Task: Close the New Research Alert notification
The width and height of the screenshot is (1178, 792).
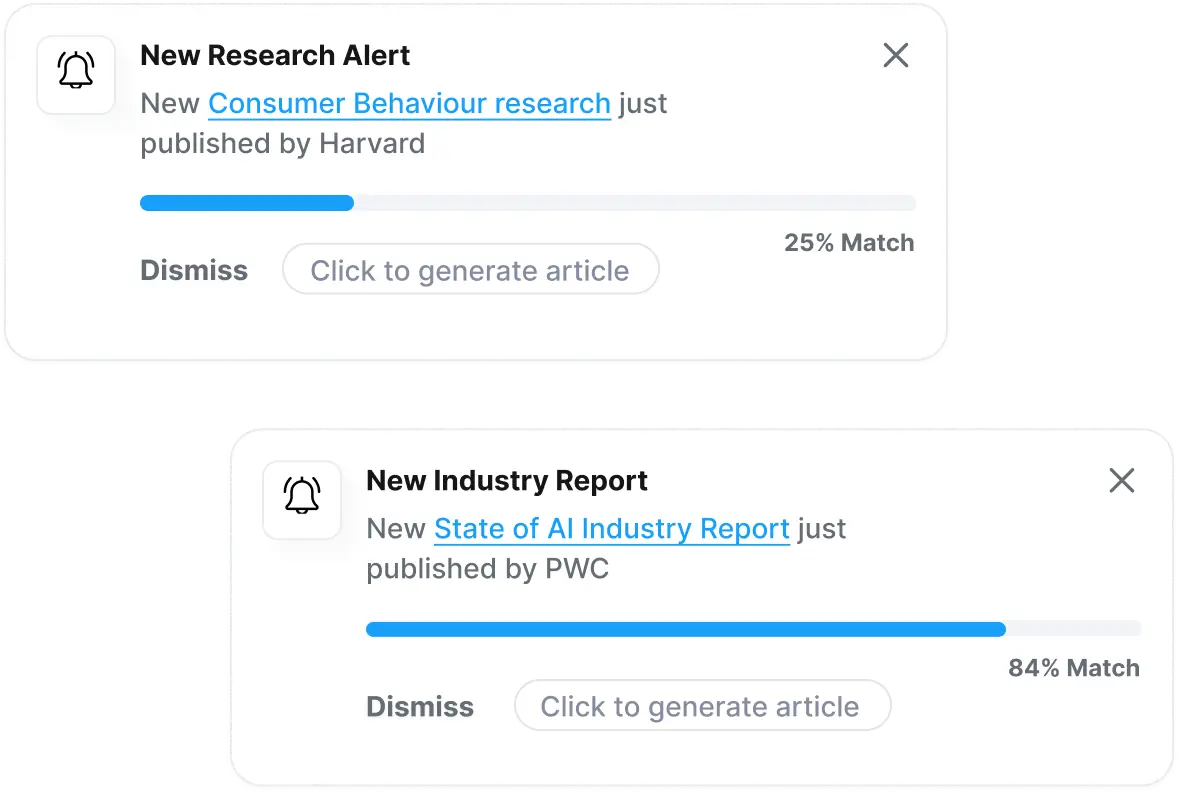Action: (x=896, y=56)
